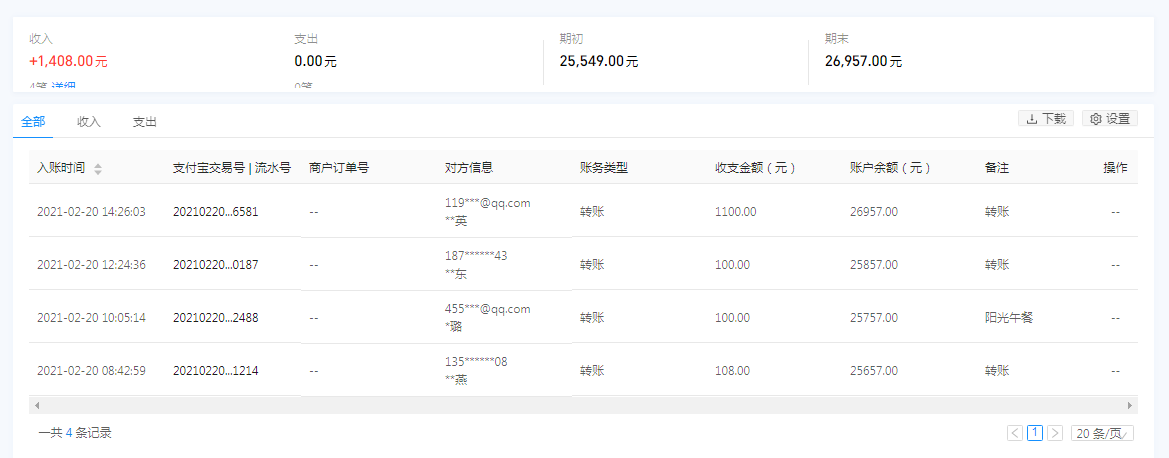This screenshot has height=458, width=1169.
Task: Open the 详细 link under income
Action: point(64,88)
